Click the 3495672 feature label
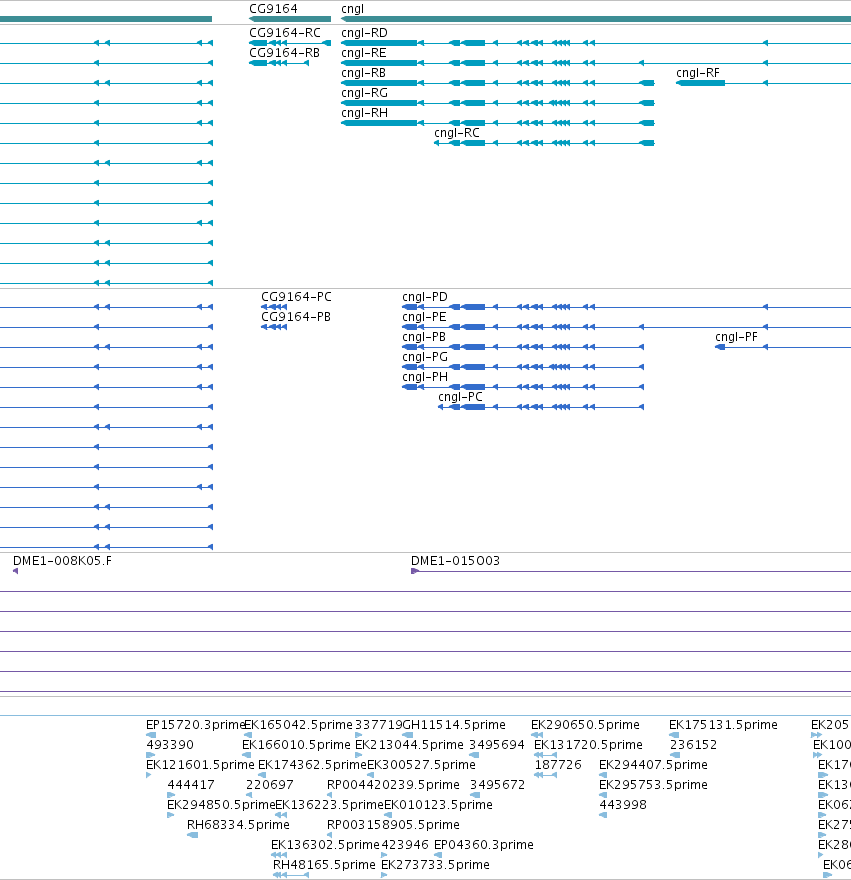The image size is (851, 880). coord(497,785)
